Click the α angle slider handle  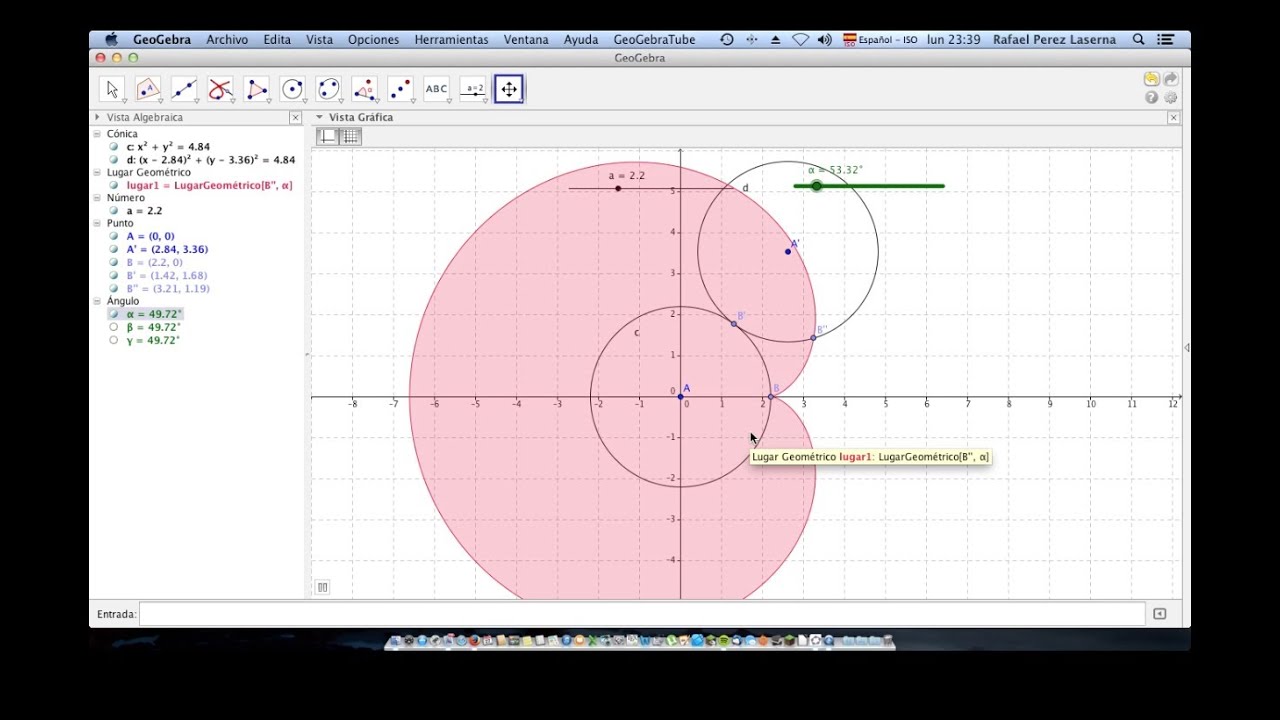(817, 186)
